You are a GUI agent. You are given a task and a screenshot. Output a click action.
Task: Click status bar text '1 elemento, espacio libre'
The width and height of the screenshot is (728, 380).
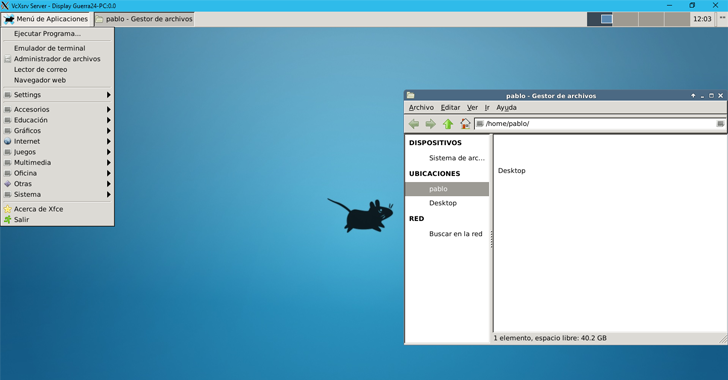tap(550, 338)
